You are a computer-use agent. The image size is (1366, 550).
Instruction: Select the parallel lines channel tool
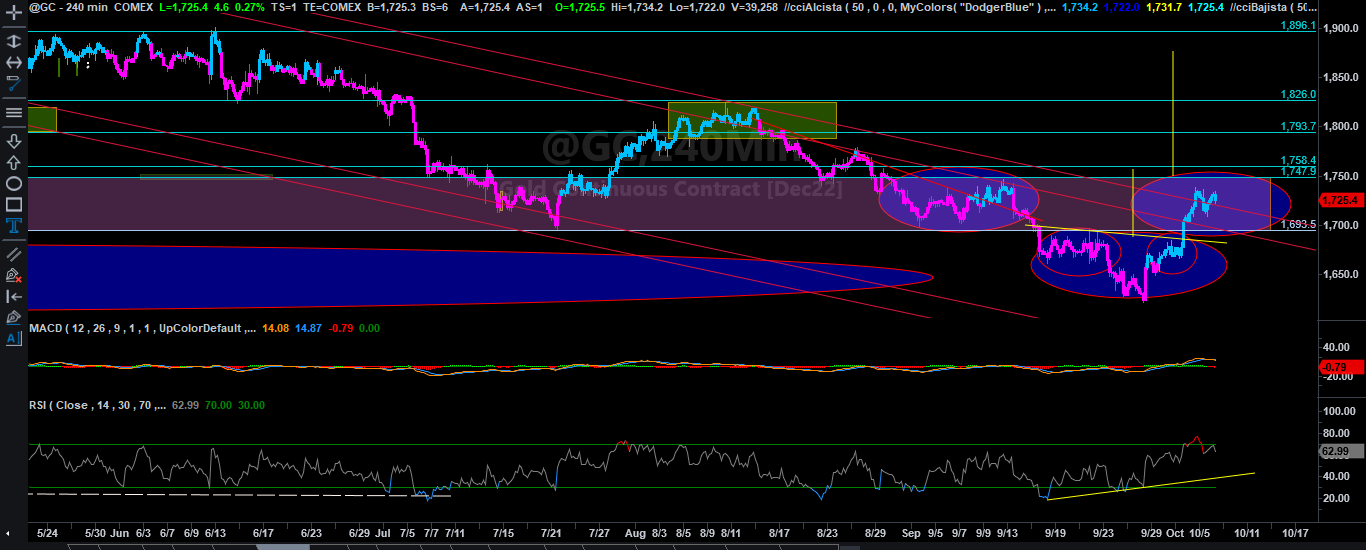click(x=13, y=253)
